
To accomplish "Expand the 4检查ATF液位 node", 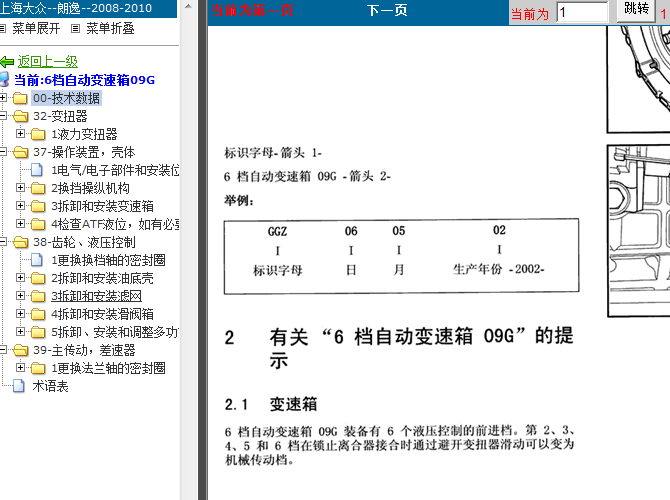I will 20,224.
